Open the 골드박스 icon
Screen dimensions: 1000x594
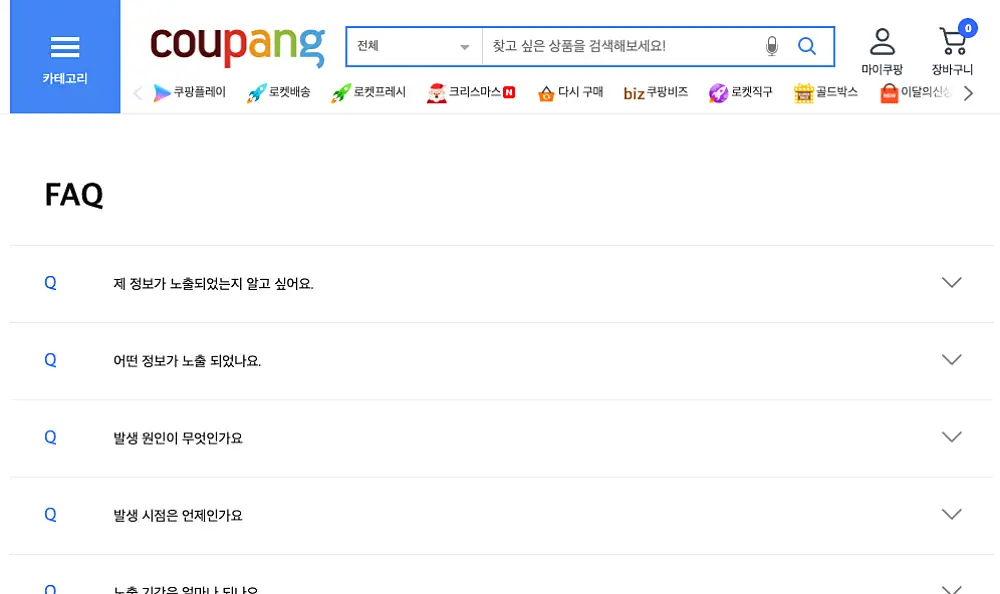807,92
